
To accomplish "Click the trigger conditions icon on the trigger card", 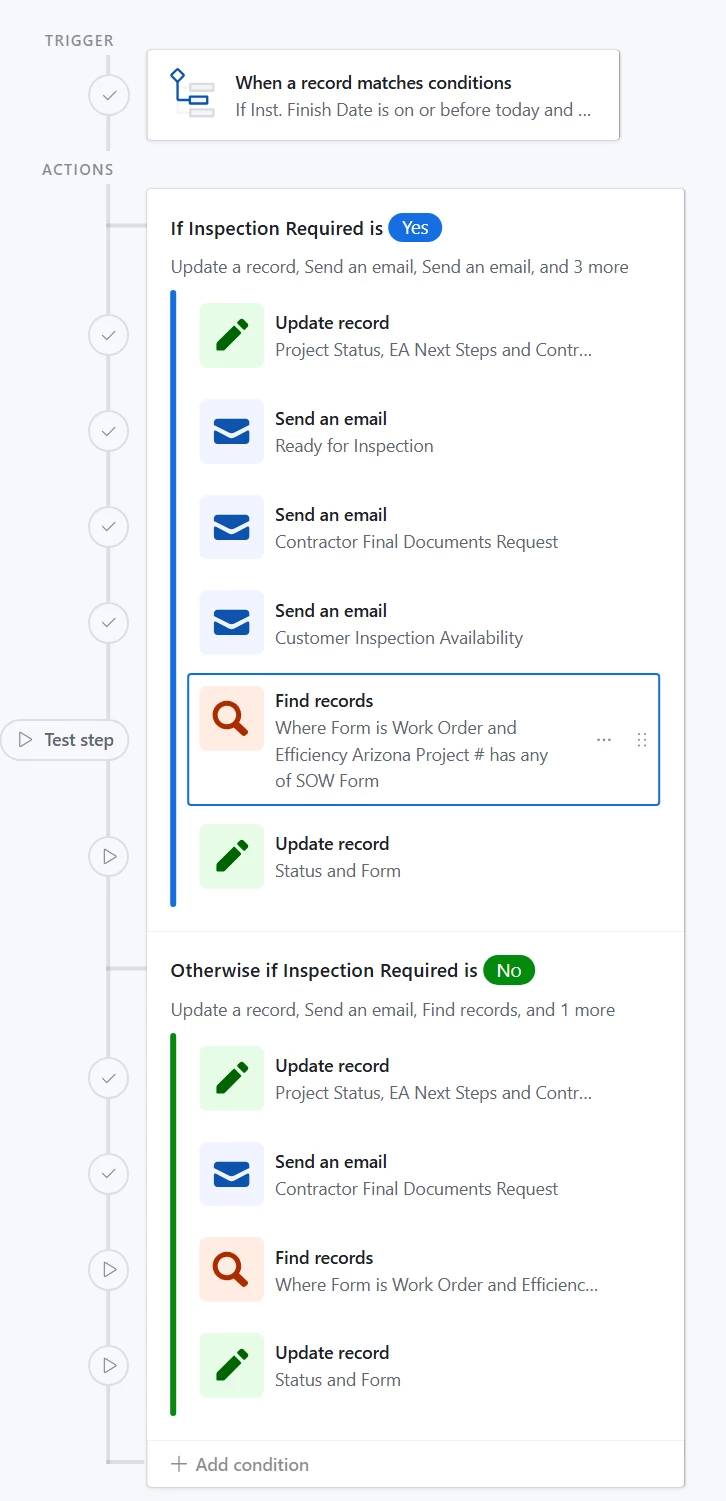I will (191, 94).
